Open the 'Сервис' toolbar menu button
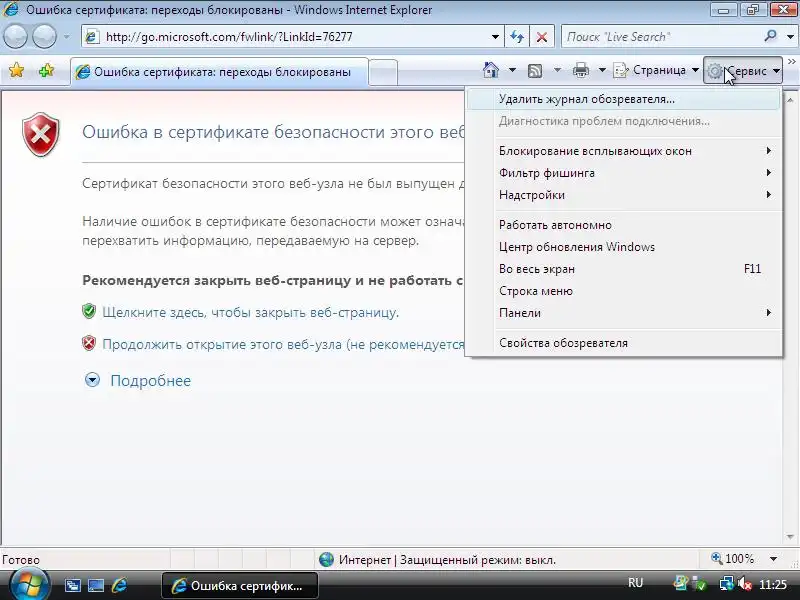Viewport: 800px width, 600px height. [x=742, y=70]
